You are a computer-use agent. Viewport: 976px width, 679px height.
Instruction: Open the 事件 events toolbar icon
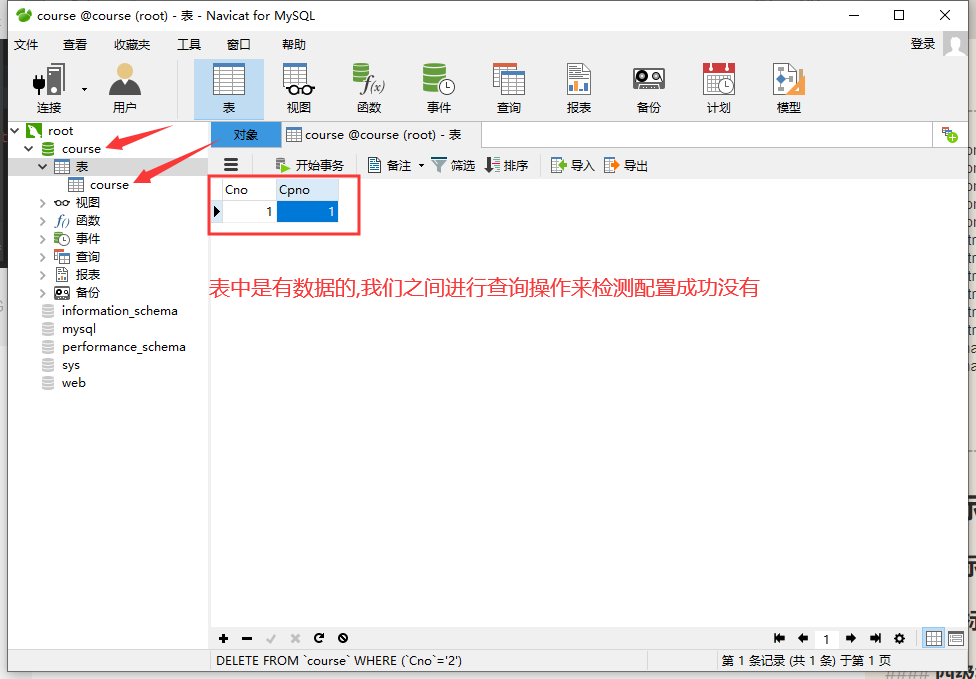click(439, 88)
